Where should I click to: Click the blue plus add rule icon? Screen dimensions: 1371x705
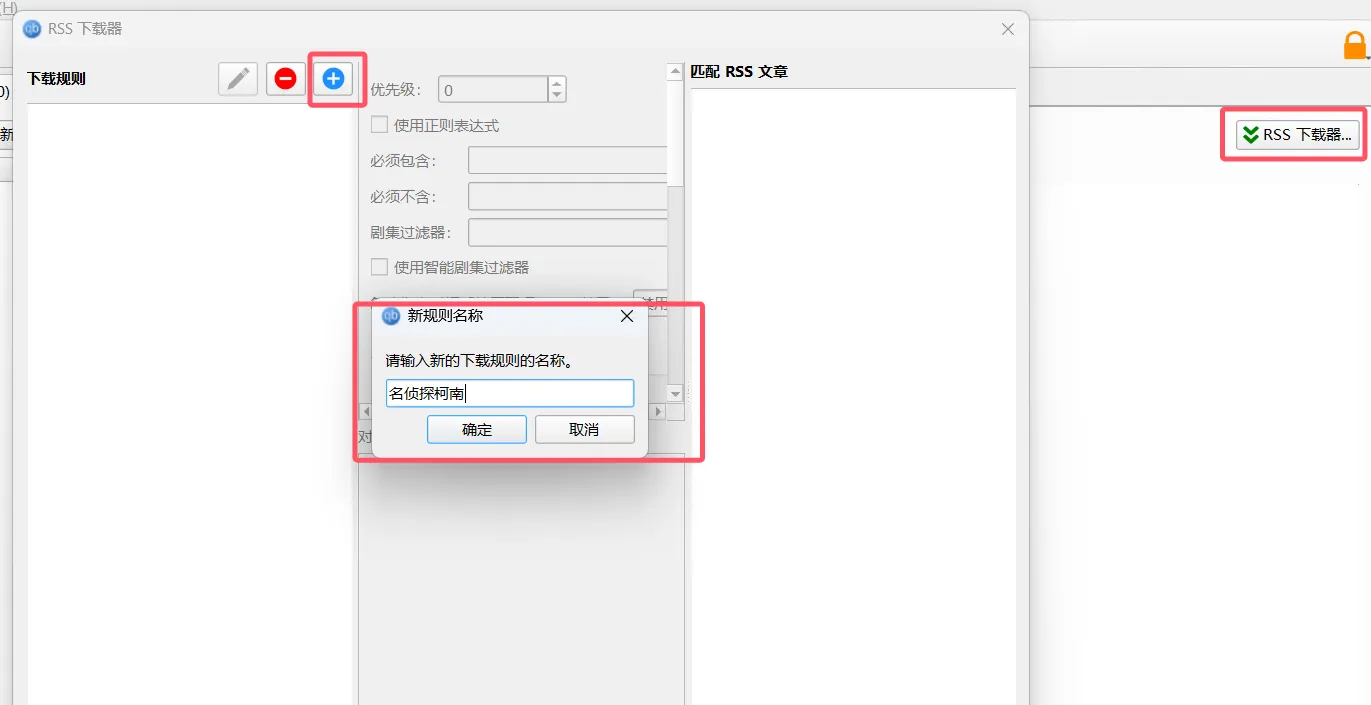click(x=334, y=78)
